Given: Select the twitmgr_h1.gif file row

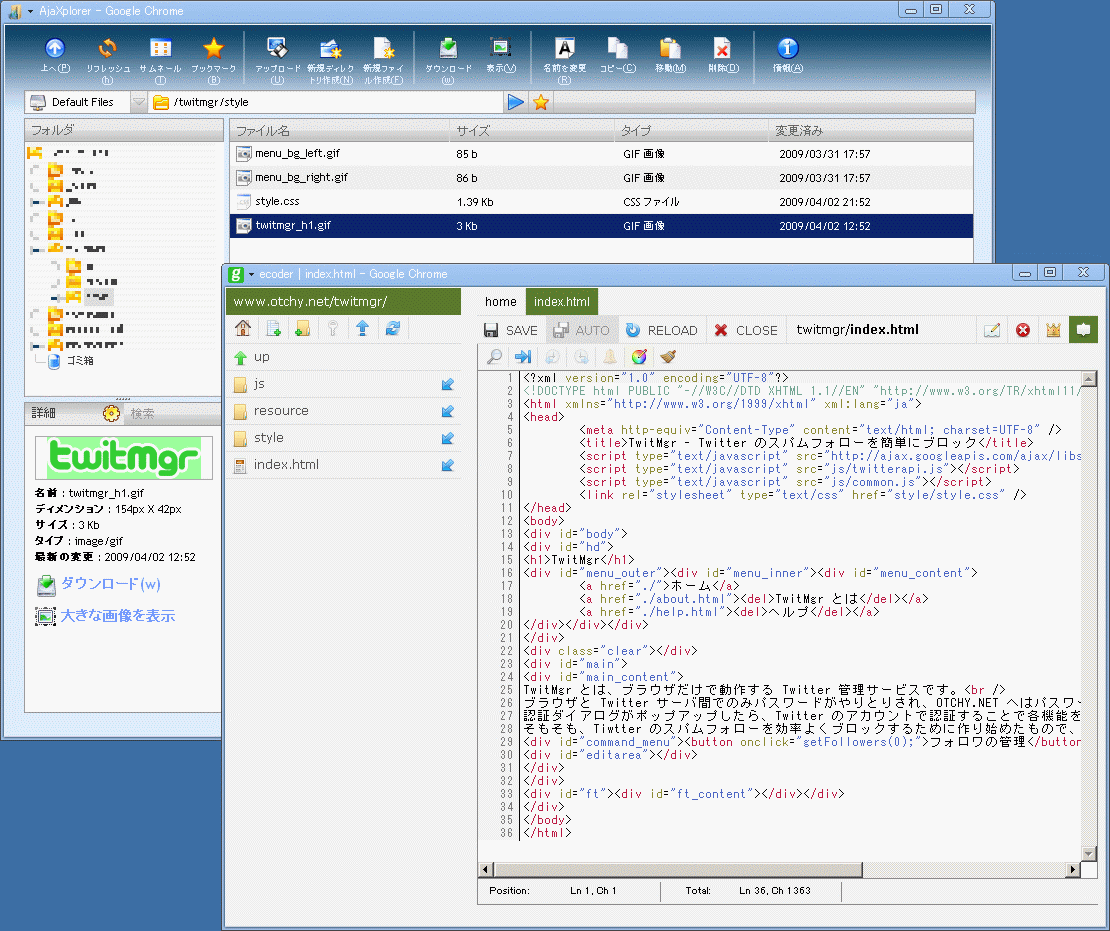Looking at the screenshot, I should pos(601,226).
